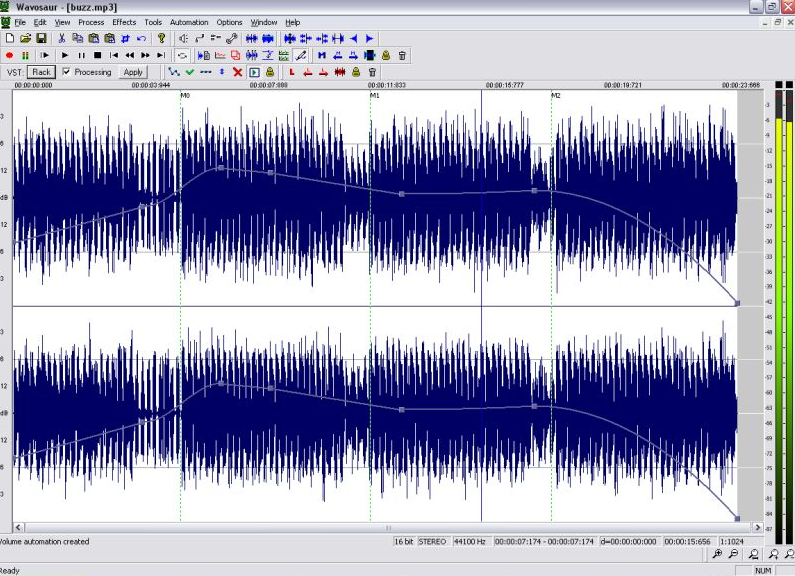Click the Undo arrow icon
The width and height of the screenshot is (795, 576).
coord(141,38)
